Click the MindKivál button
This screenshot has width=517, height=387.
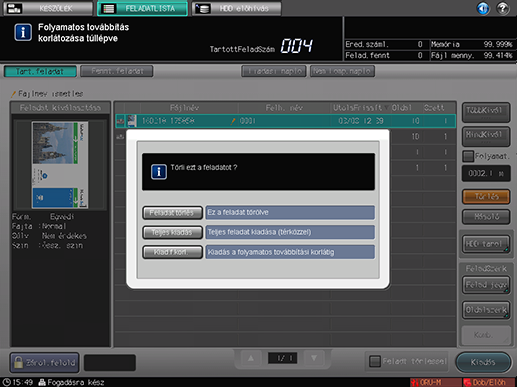tap(486, 137)
